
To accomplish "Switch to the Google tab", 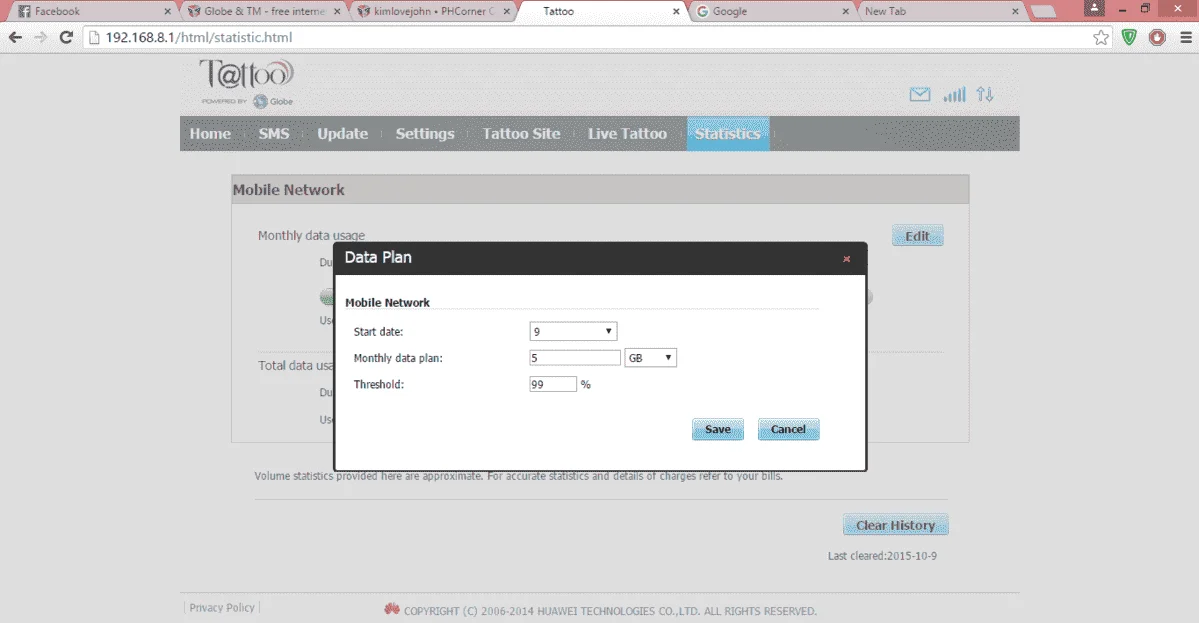I will tap(772, 11).
